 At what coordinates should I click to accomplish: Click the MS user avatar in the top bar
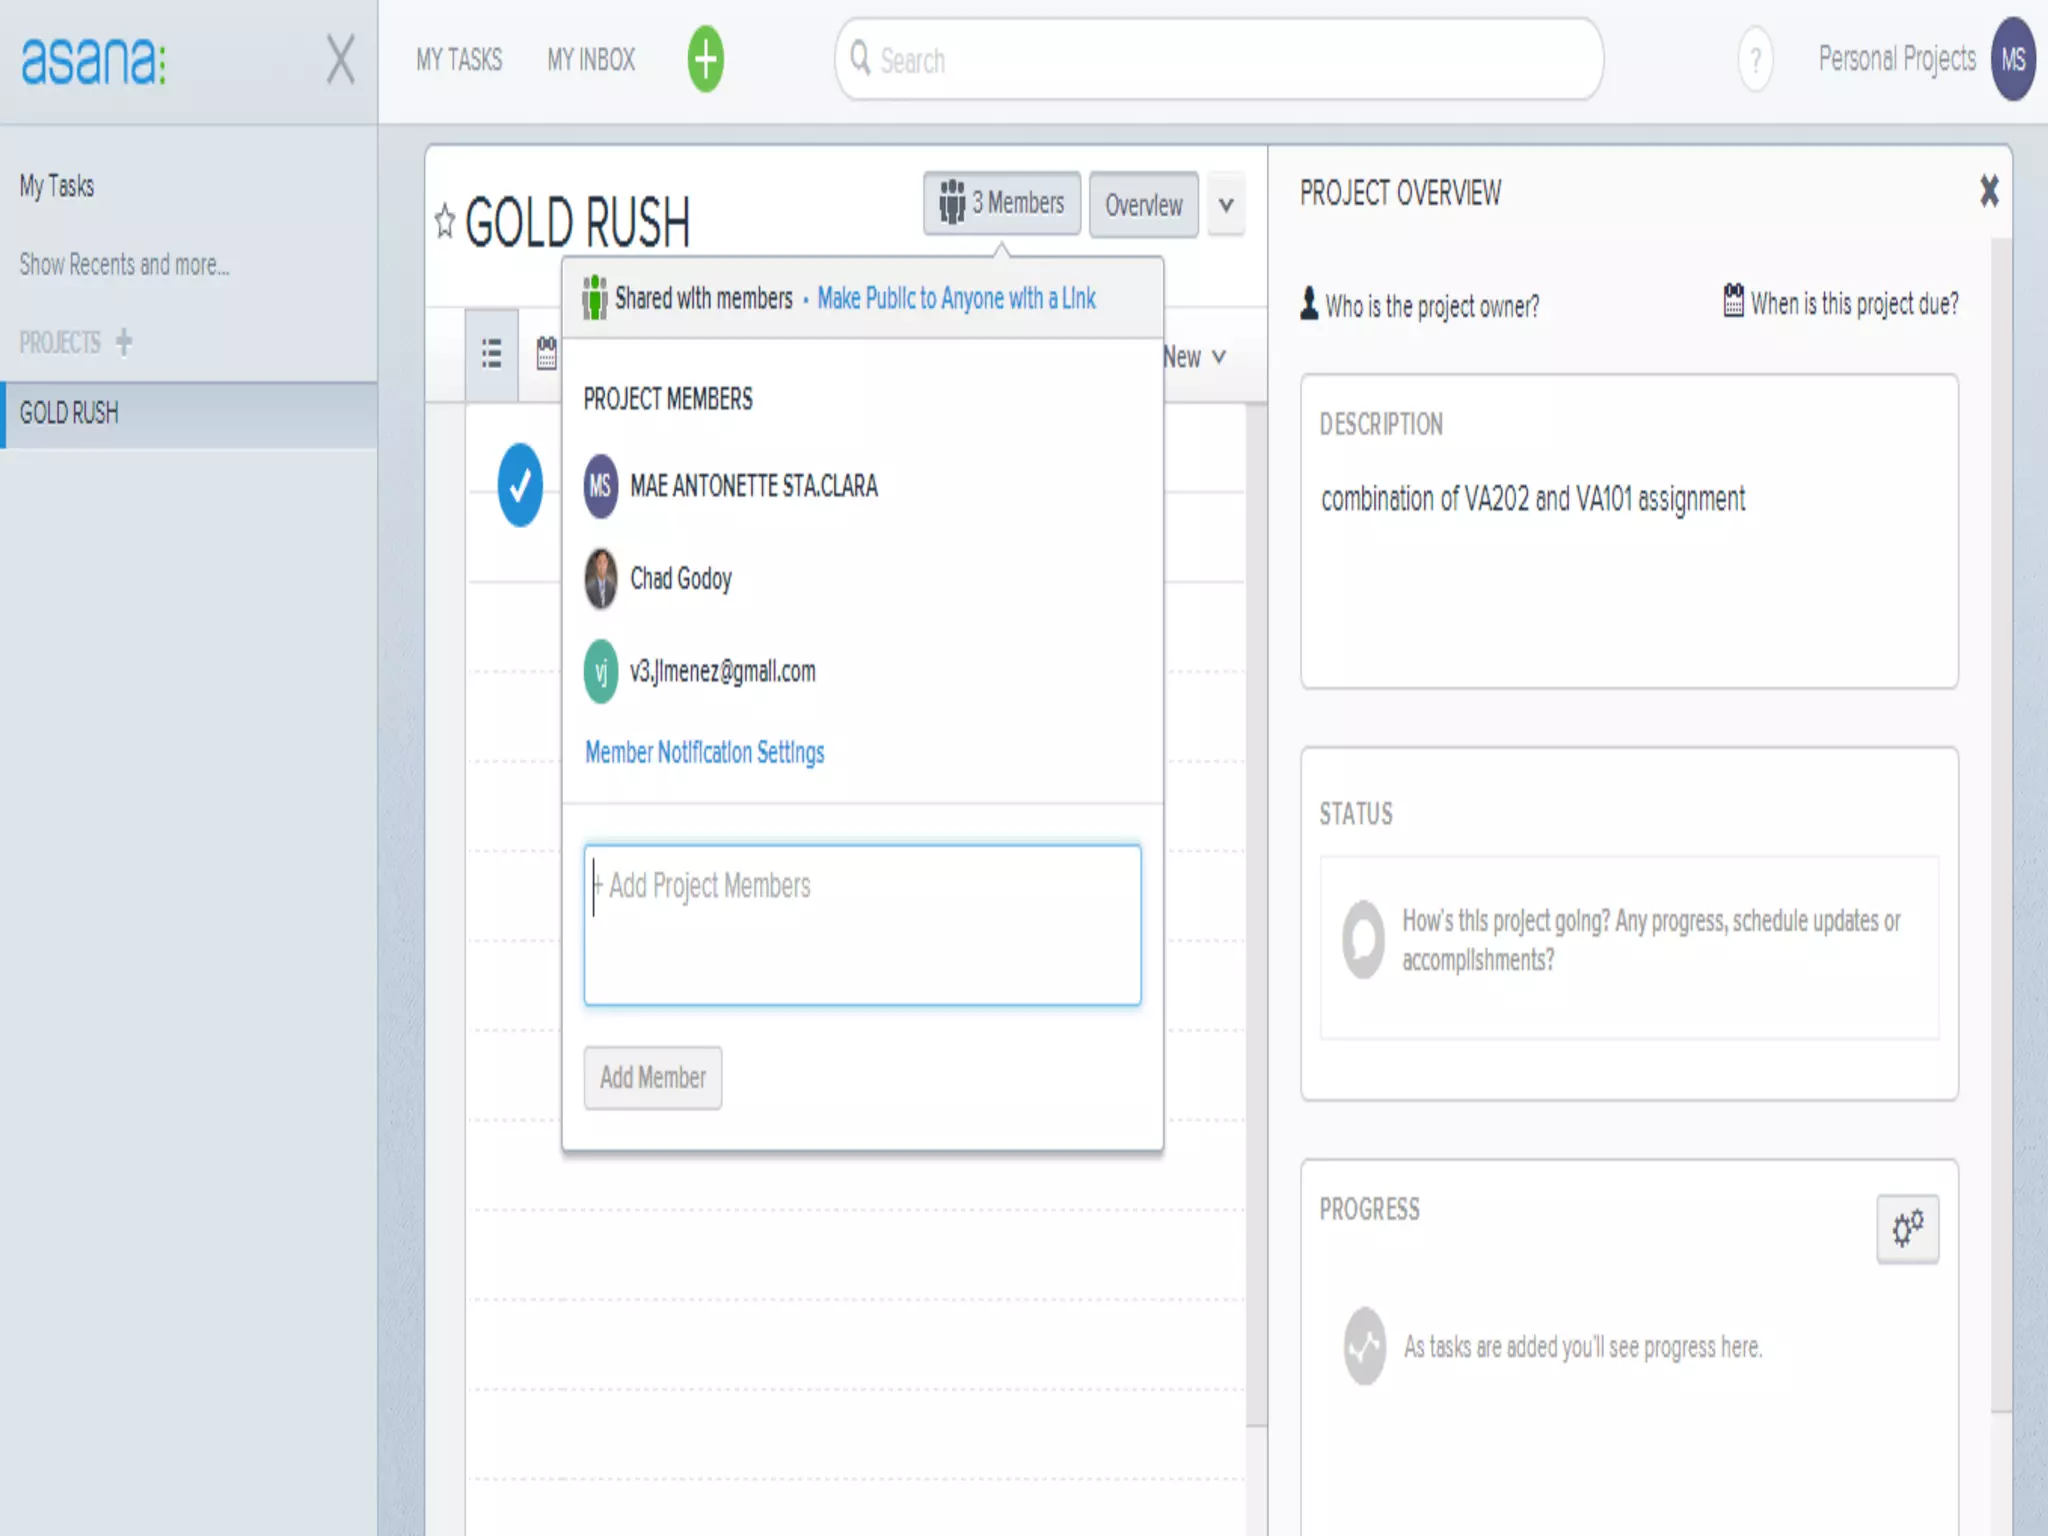coord(2012,60)
